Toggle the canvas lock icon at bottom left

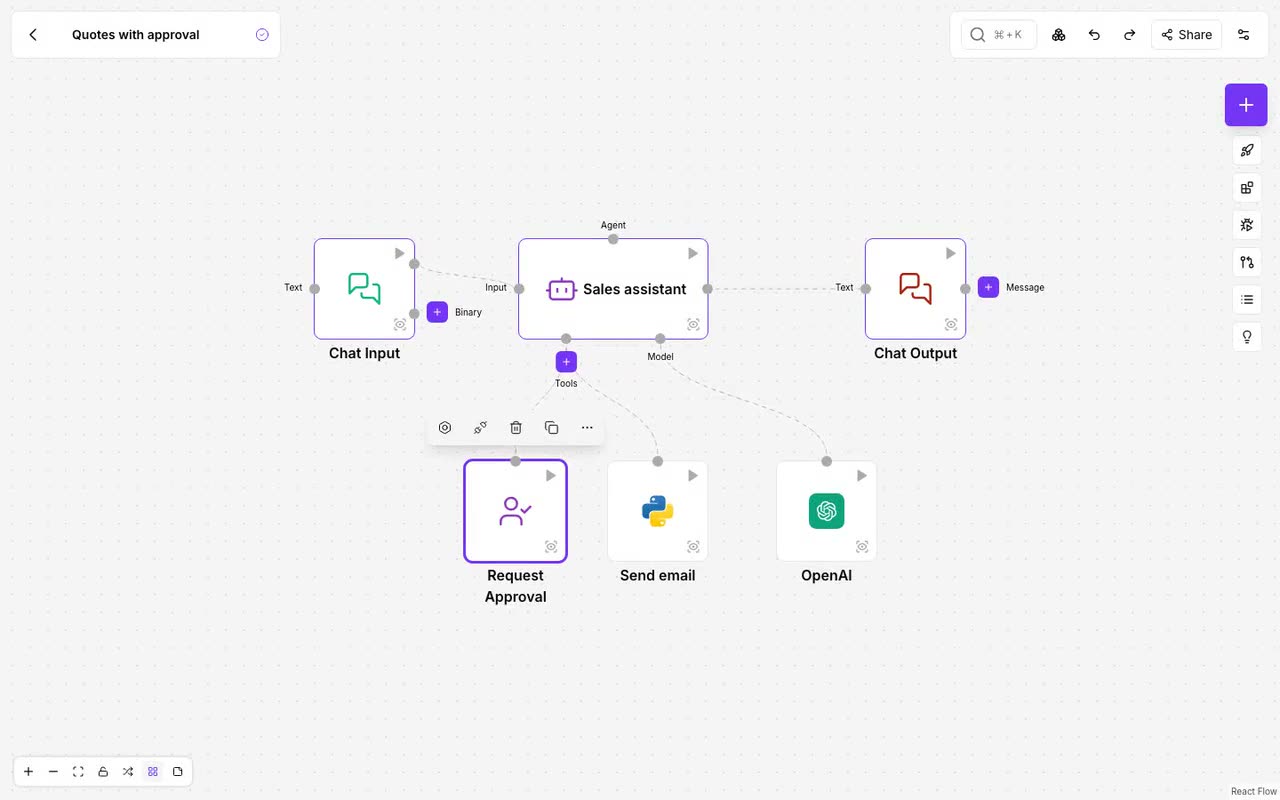[x=103, y=772]
